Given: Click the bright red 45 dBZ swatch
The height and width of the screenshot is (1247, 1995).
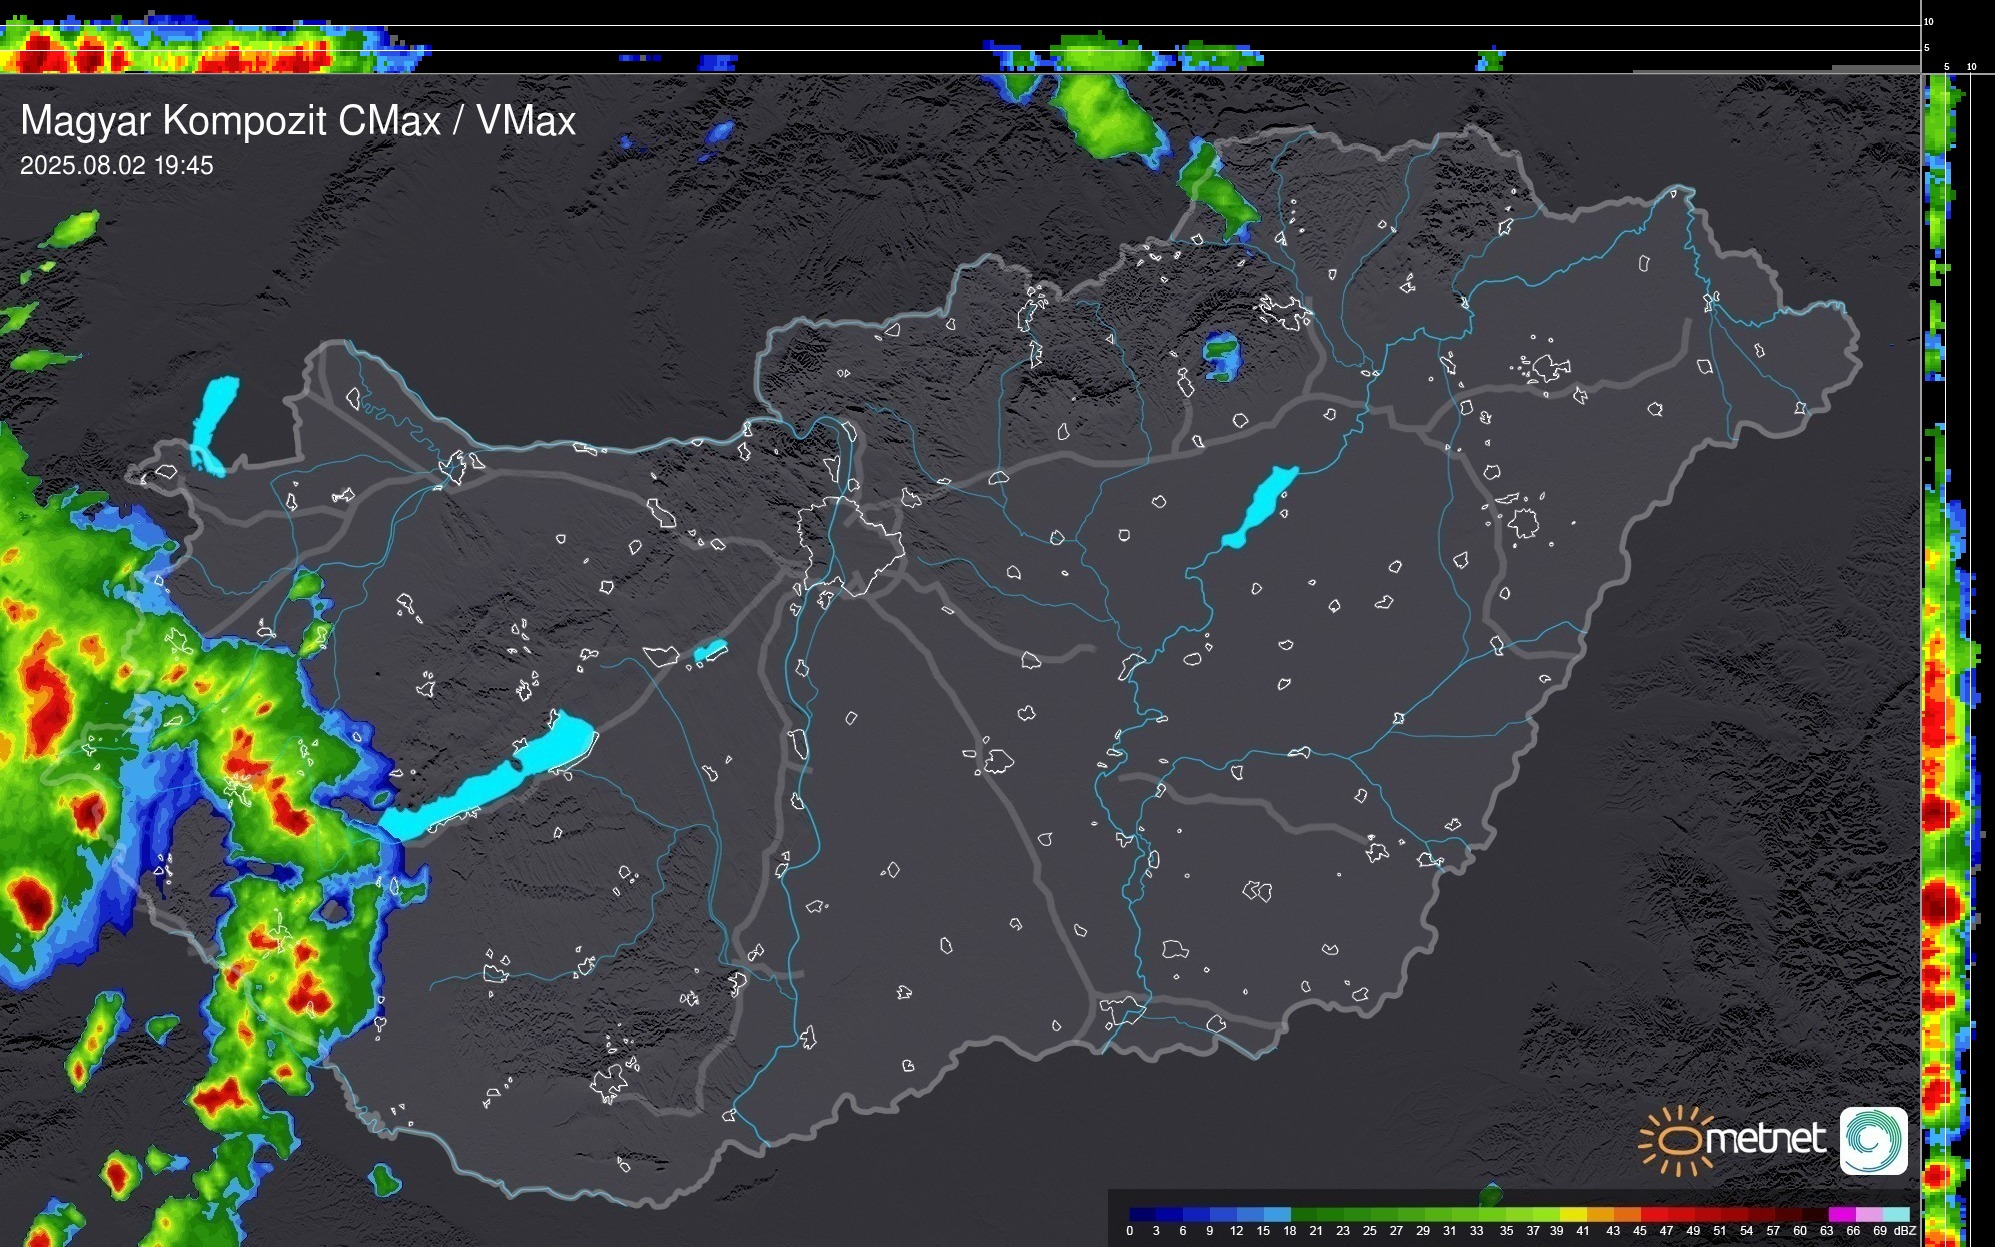Looking at the screenshot, I should [1654, 1214].
